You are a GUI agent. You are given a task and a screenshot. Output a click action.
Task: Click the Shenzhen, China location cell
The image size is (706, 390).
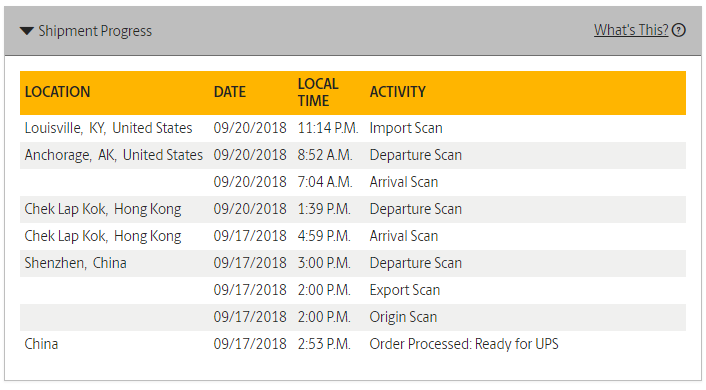coord(76,263)
